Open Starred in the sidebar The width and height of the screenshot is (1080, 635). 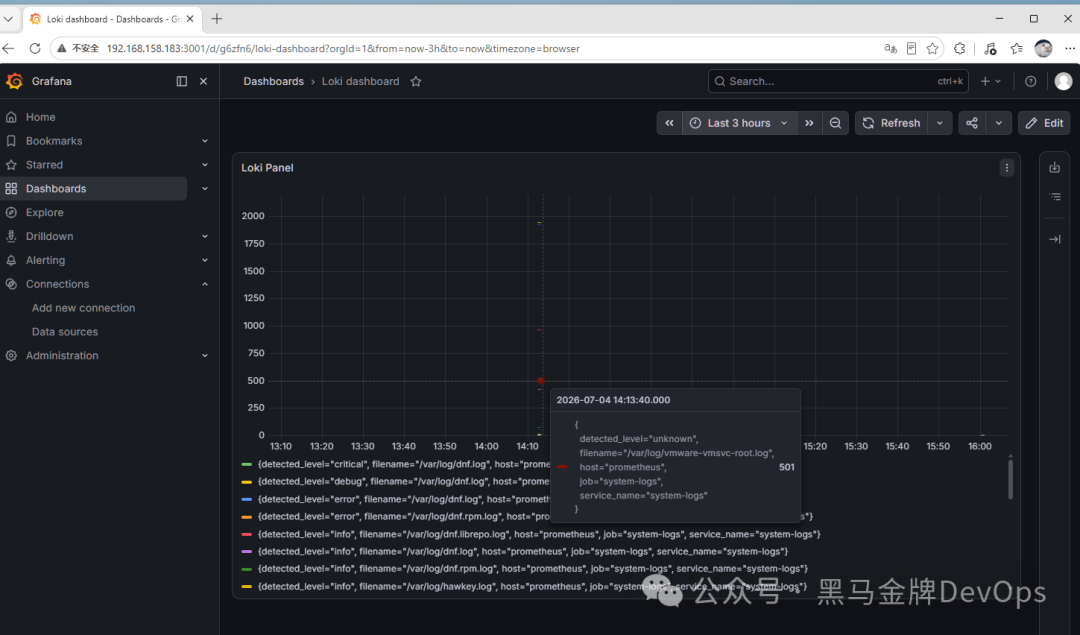(44, 165)
